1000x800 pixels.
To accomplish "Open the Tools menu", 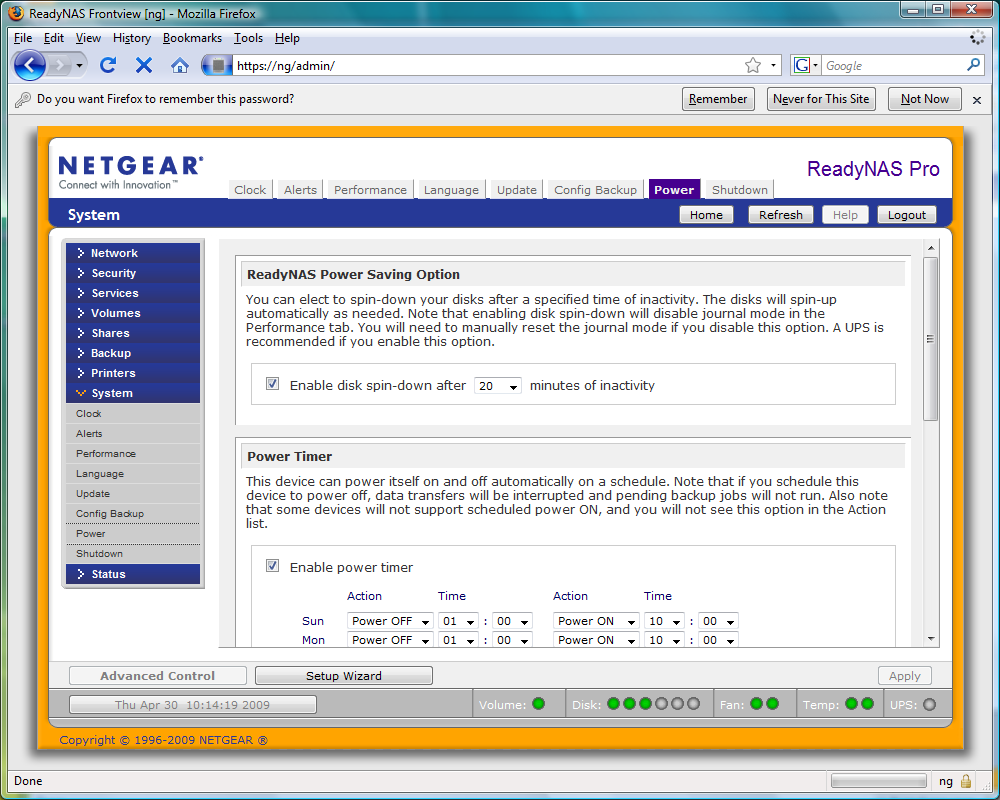I will (248, 38).
